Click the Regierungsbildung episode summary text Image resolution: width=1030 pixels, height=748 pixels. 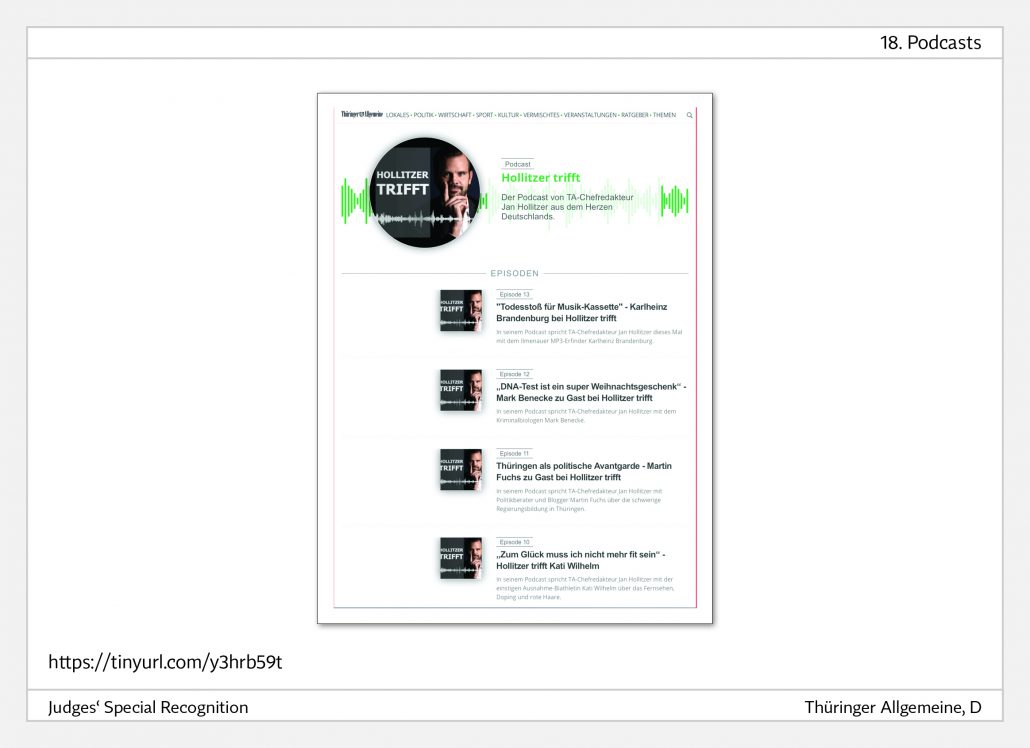pyautogui.click(x=579, y=500)
